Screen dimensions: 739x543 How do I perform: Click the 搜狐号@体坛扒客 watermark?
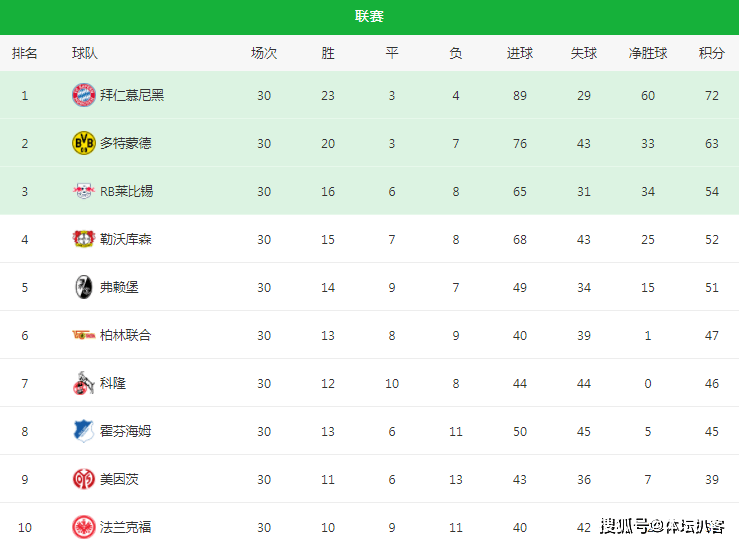click(662, 526)
